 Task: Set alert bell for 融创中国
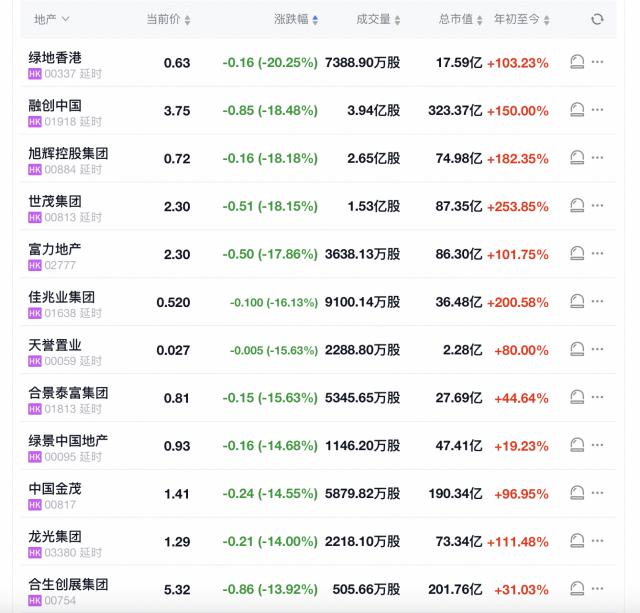coord(577,110)
